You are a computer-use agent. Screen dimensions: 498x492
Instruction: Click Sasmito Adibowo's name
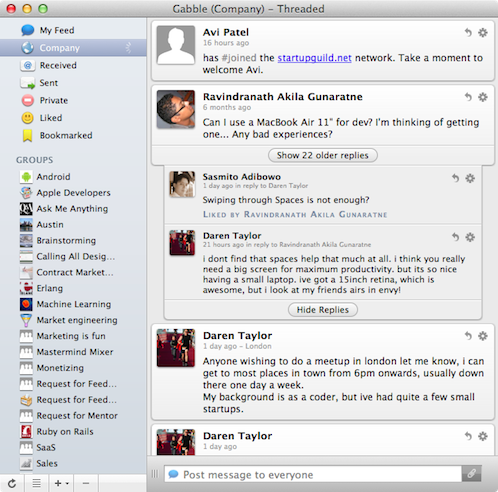(x=242, y=177)
